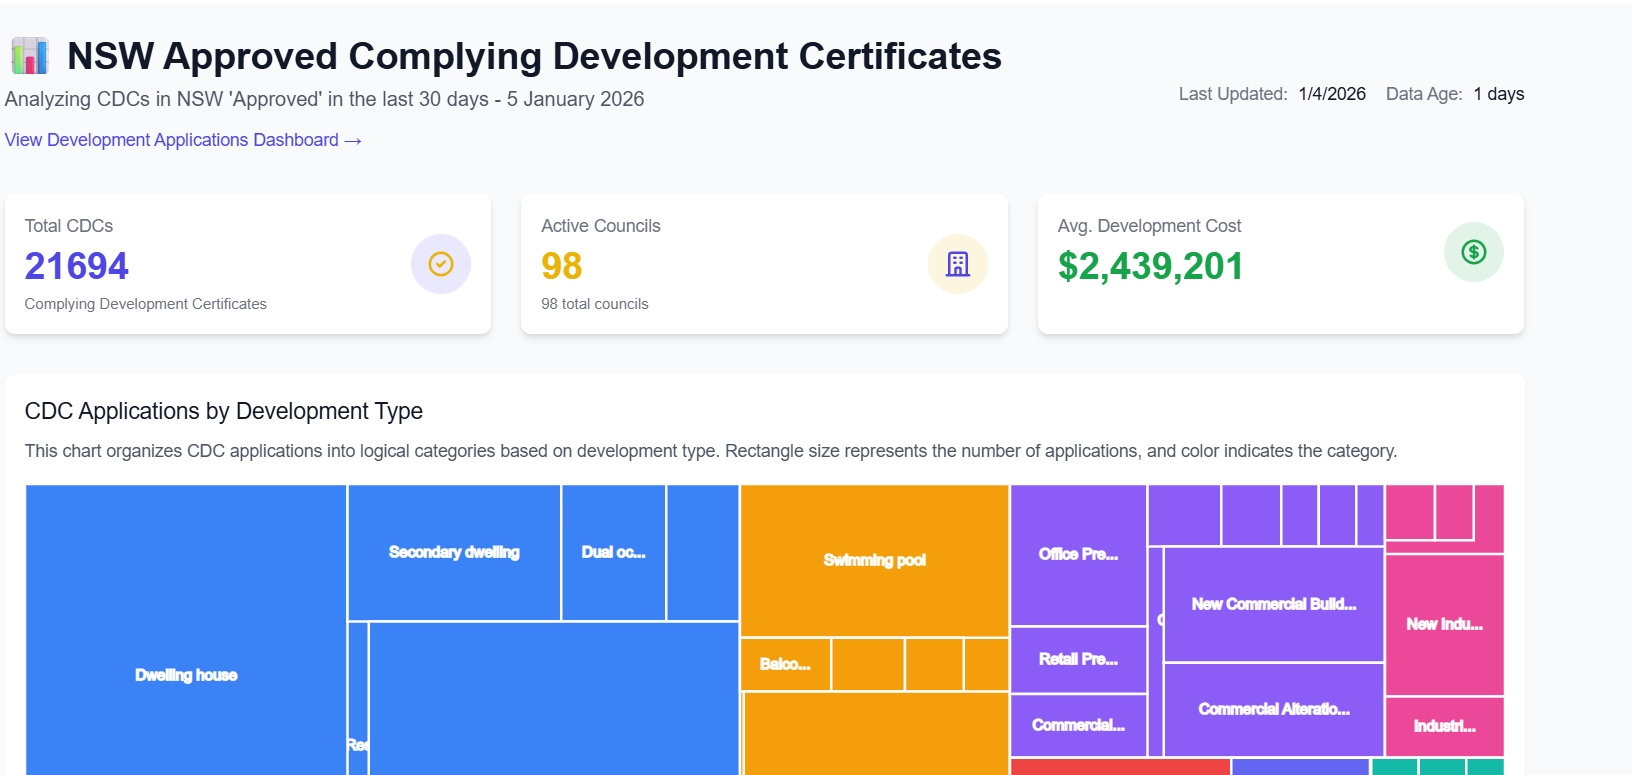Viewport: 1632px width, 775px height.
Task: Click the checkmark icon in Total CDCs card
Action: point(440,264)
